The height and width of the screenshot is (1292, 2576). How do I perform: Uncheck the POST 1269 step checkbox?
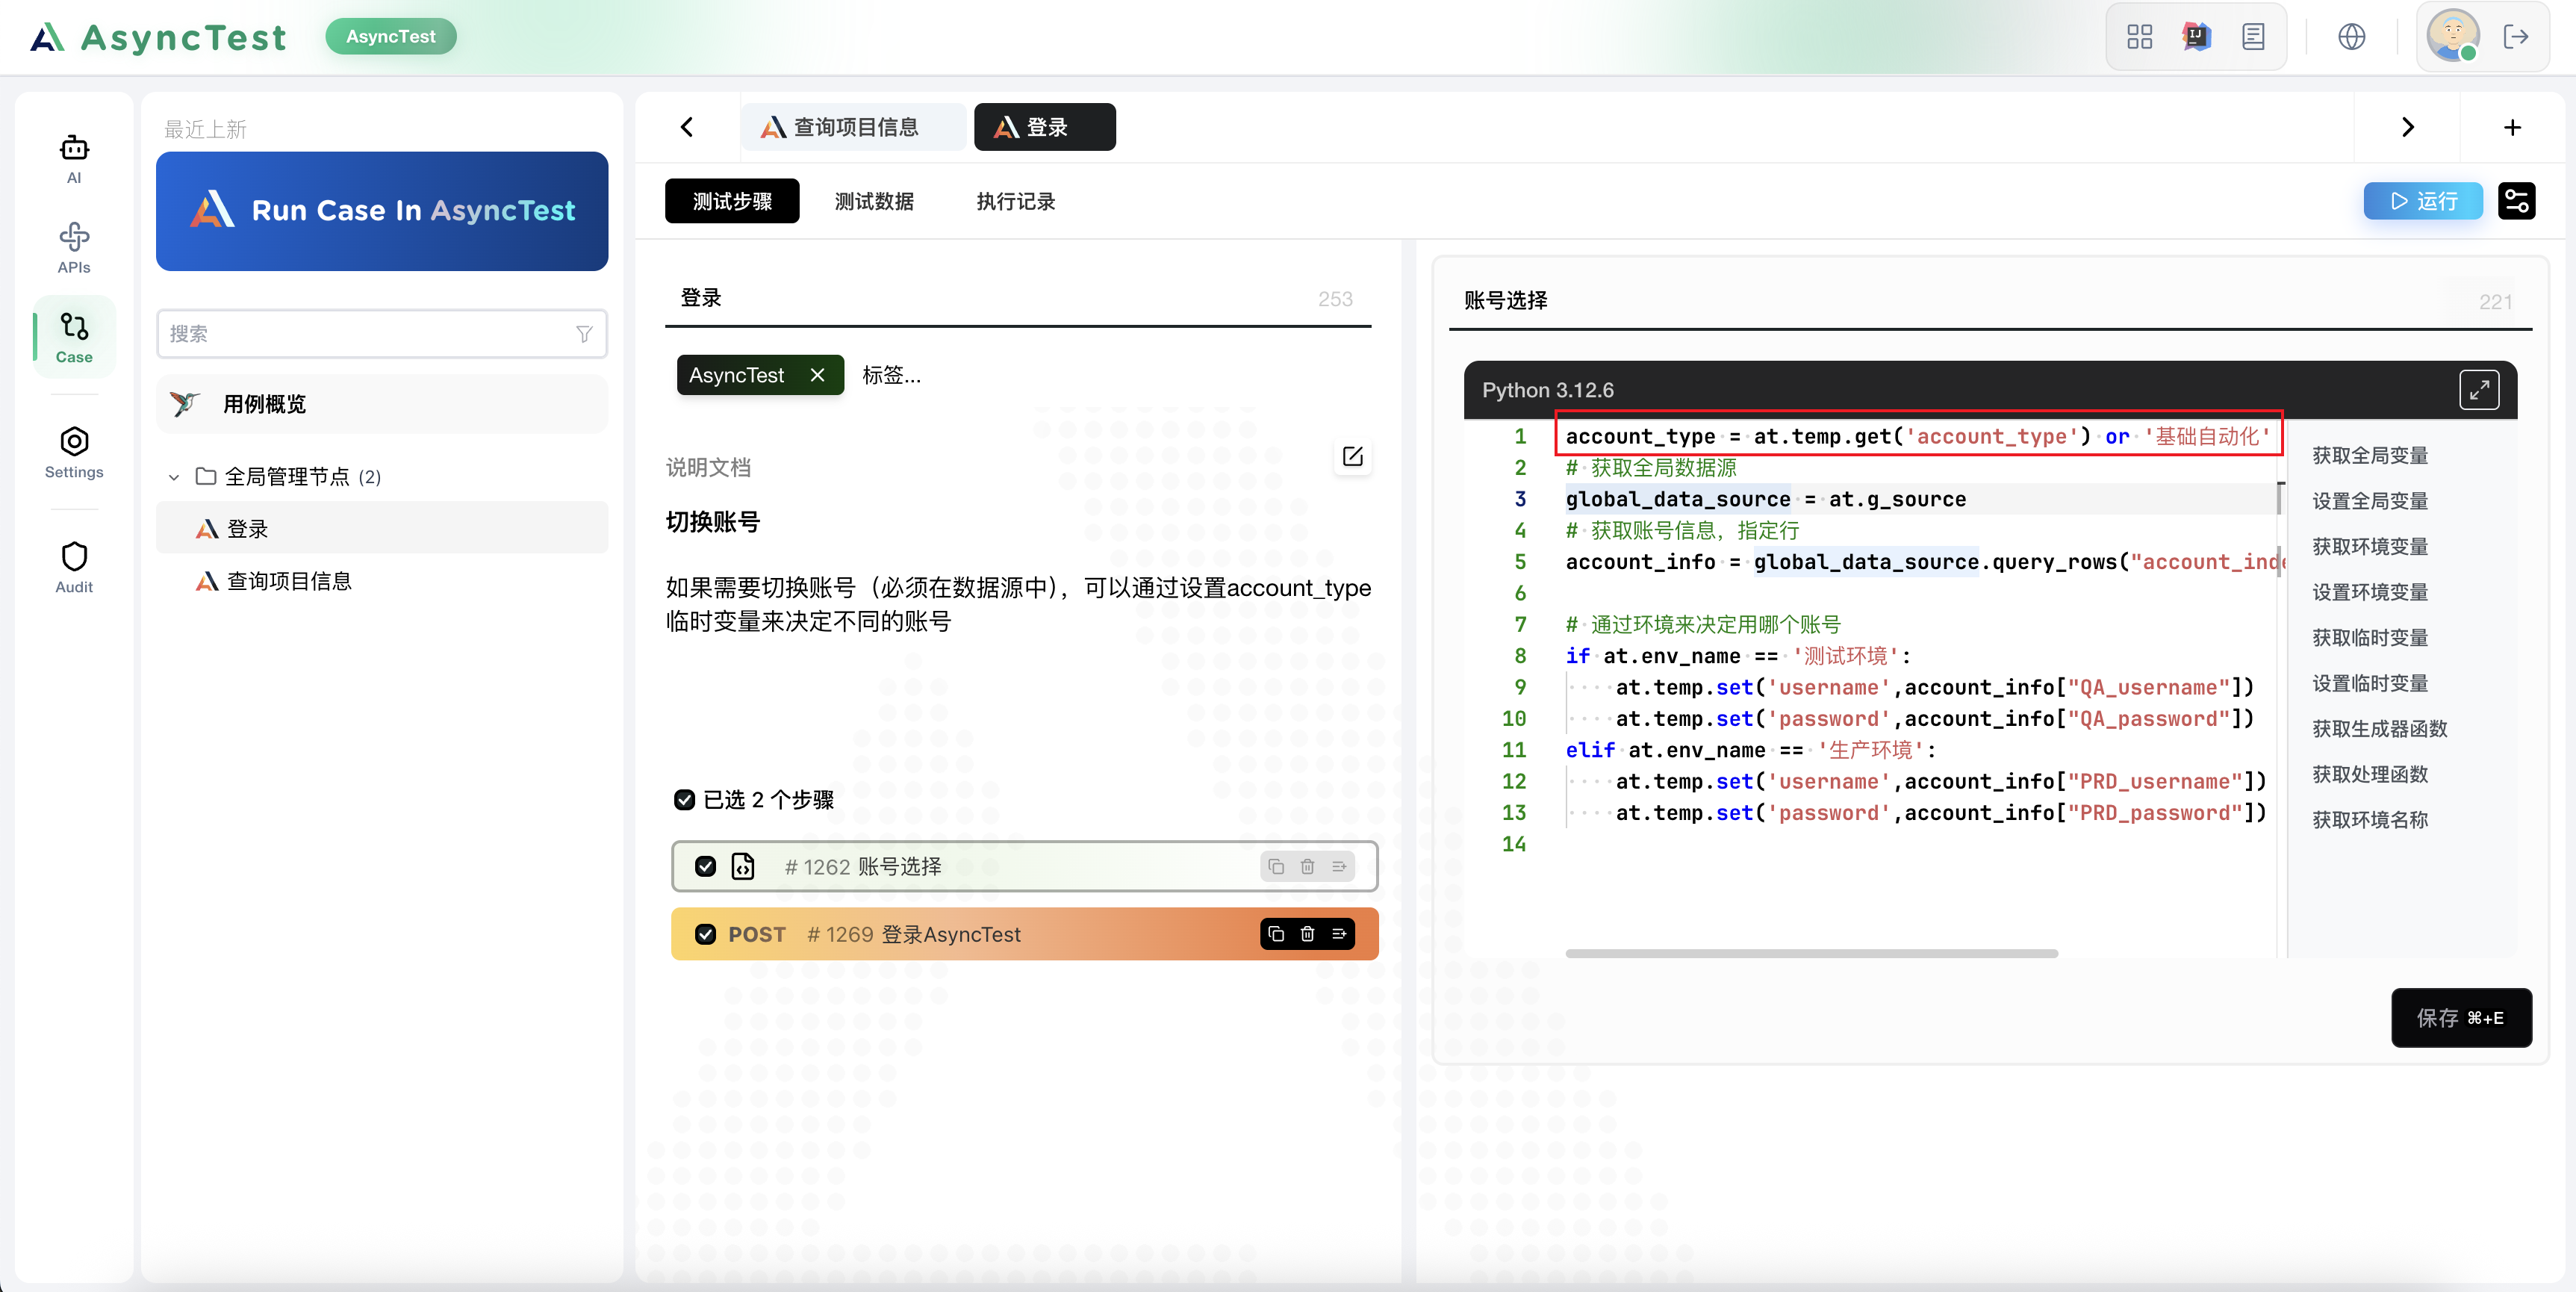[705, 934]
